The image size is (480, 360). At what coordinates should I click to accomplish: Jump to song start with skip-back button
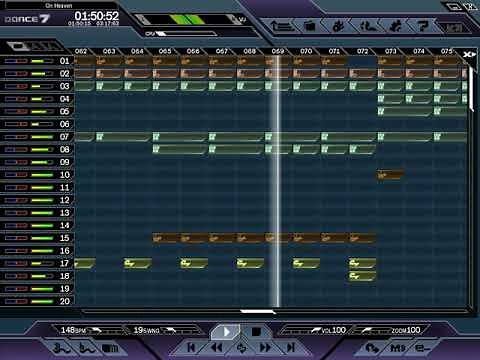pyautogui.click(x=191, y=348)
